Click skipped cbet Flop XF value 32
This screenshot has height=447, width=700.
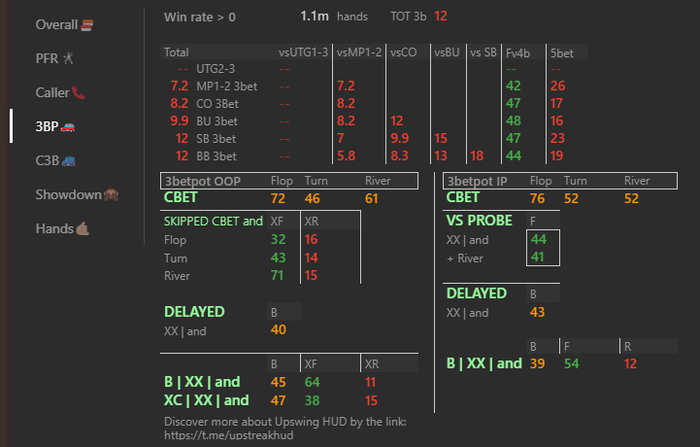[278, 239]
